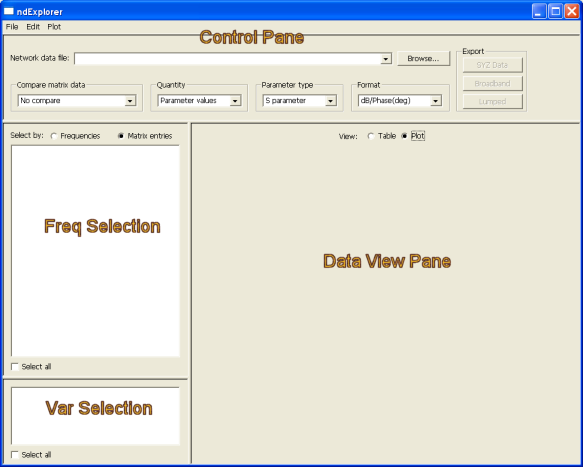The width and height of the screenshot is (583, 467).
Task: Click the Browse... button
Action: tap(423, 59)
